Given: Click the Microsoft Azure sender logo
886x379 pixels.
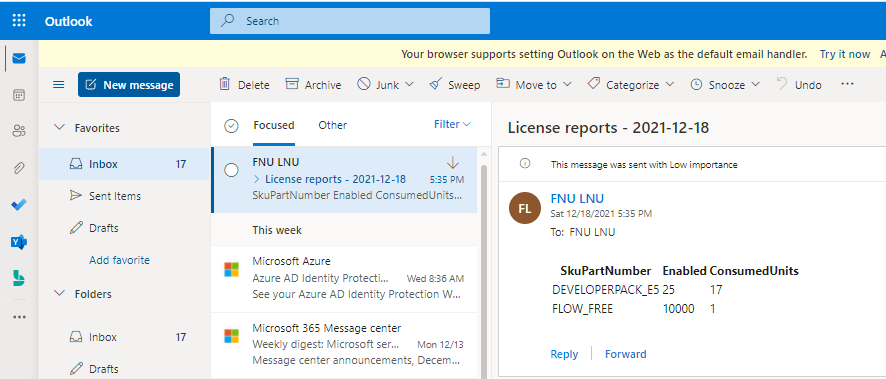Looking at the screenshot, I should 232,270.
